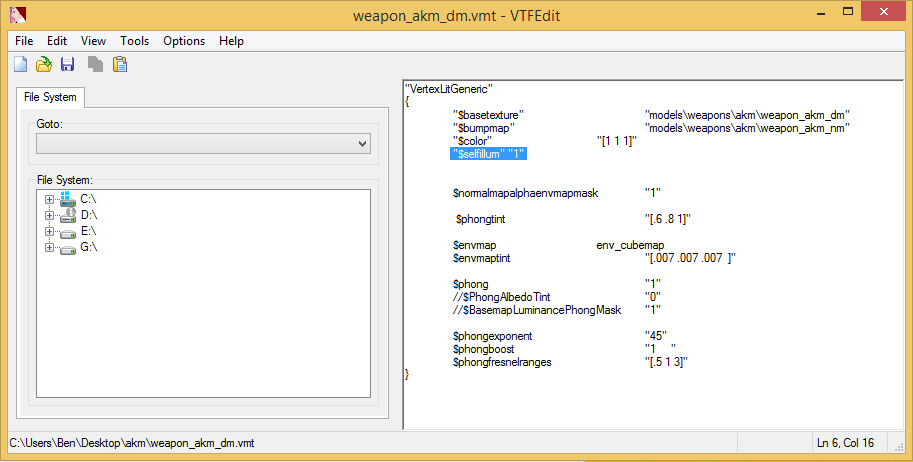Click the weapon_akm_dm texture path value
The image size is (913, 462).
click(x=747, y=115)
